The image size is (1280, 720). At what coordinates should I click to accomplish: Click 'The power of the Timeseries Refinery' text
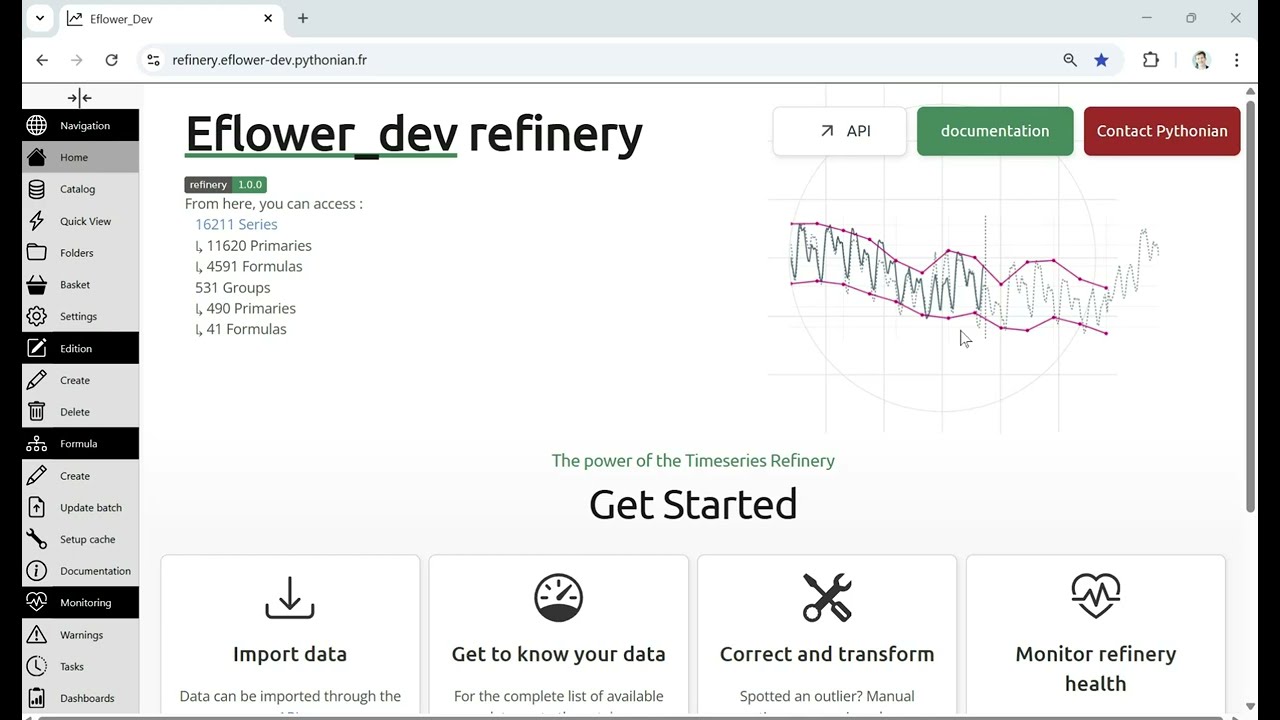click(693, 461)
